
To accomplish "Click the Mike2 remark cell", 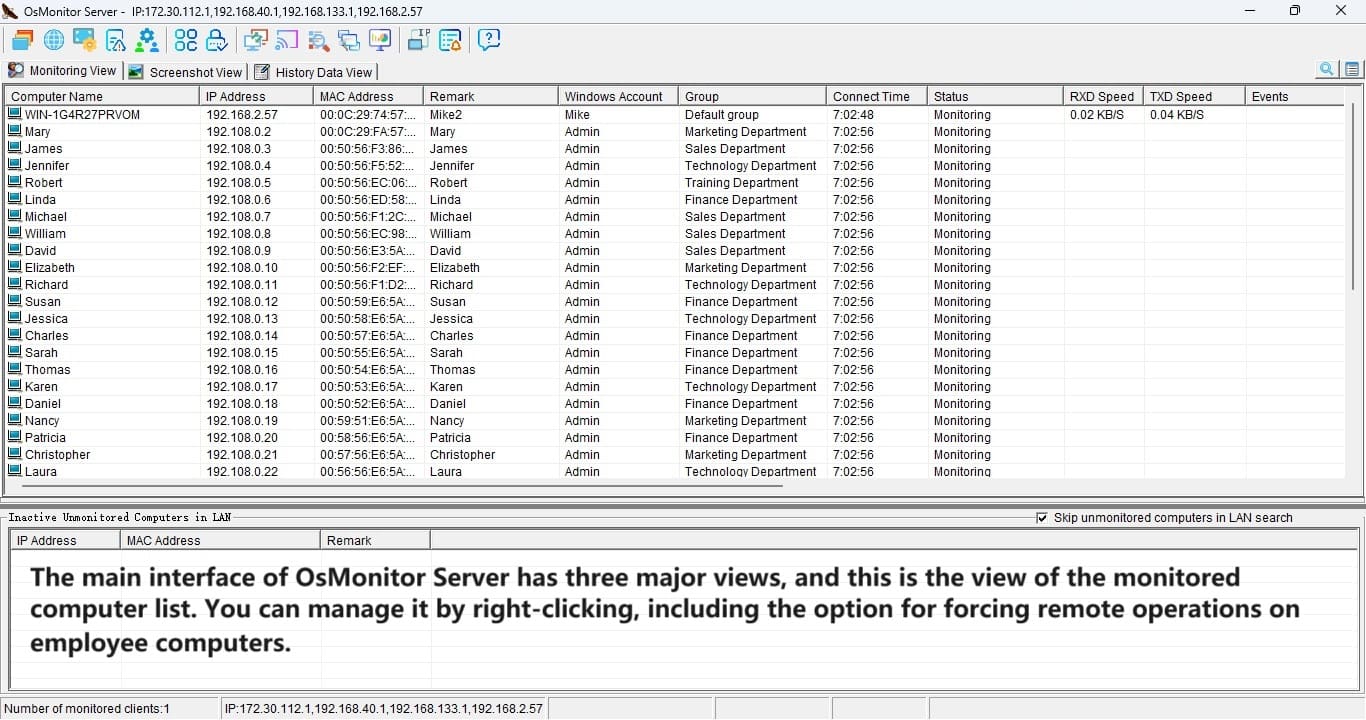I will 446,114.
